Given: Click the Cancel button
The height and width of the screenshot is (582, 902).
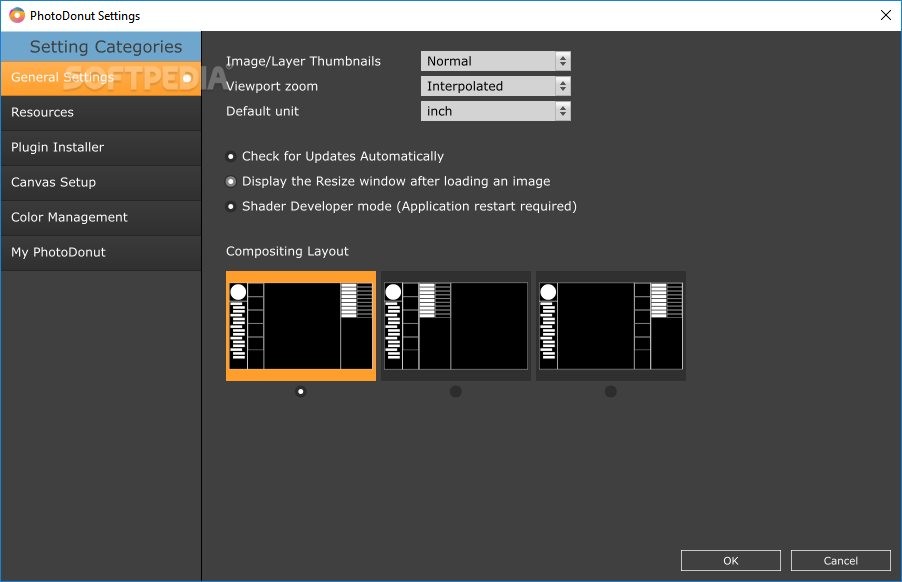Looking at the screenshot, I should coord(840,561).
